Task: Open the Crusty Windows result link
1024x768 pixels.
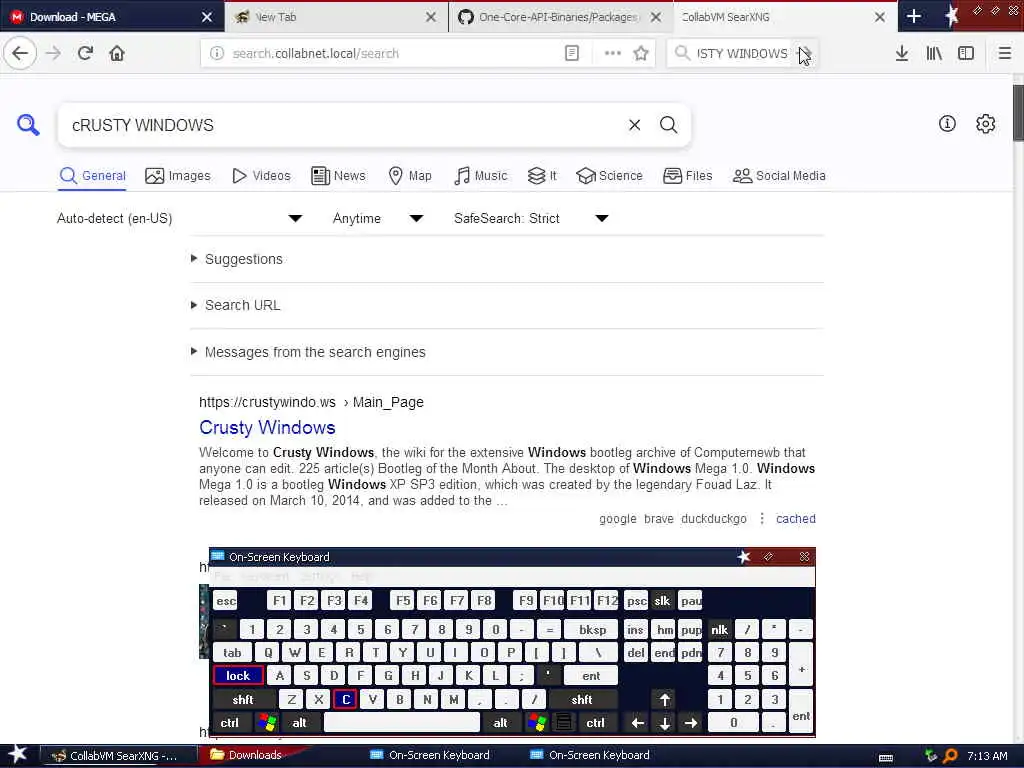Action: [267, 427]
